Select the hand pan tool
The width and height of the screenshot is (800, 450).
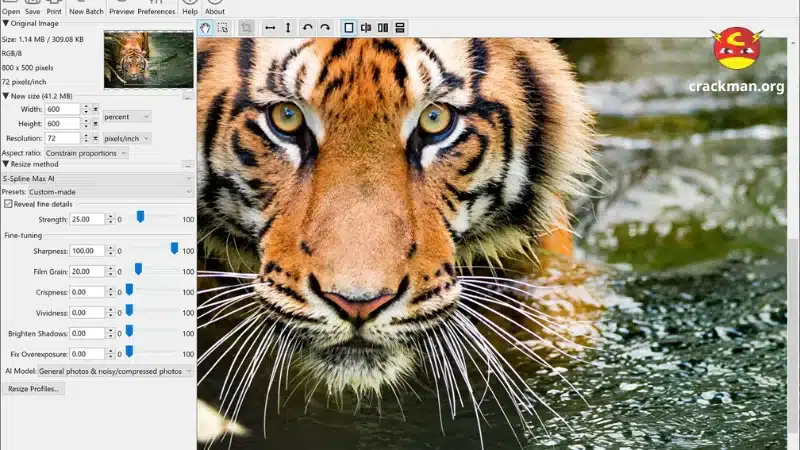pos(205,28)
